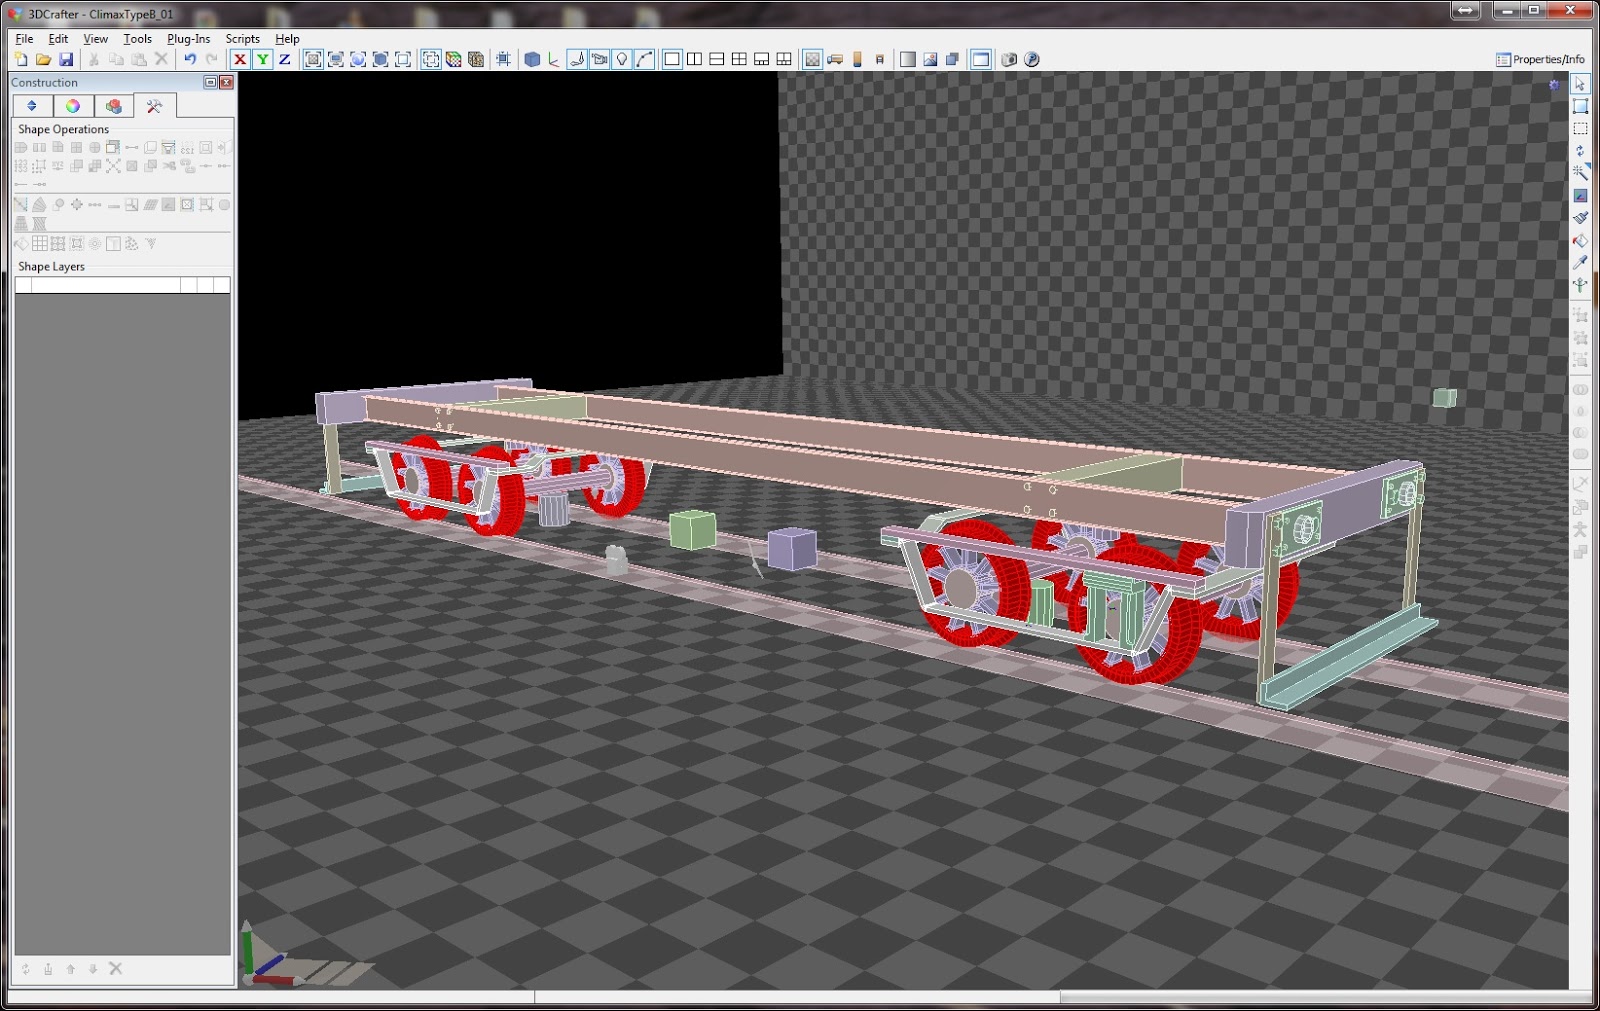This screenshot has width=1600, height=1011.
Task: Toggle the Z axis lock
Action: [x=284, y=60]
